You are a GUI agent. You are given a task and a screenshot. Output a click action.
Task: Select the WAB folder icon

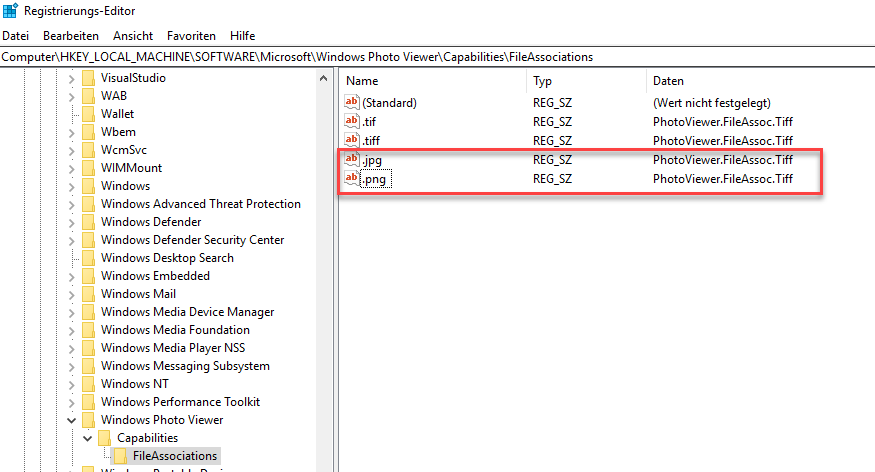coord(88,96)
